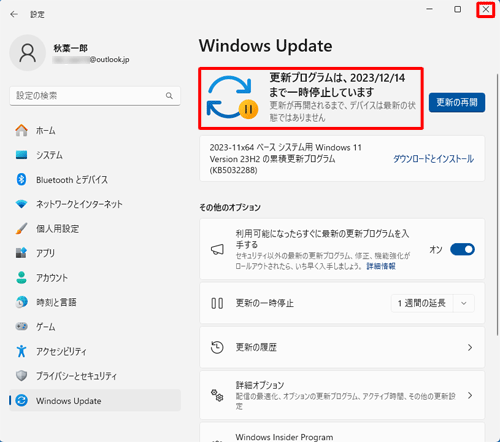The height and width of the screenshot is (442, 500).
Task: Click the KB5032288 cumulative update text
Action: [286, 159]
